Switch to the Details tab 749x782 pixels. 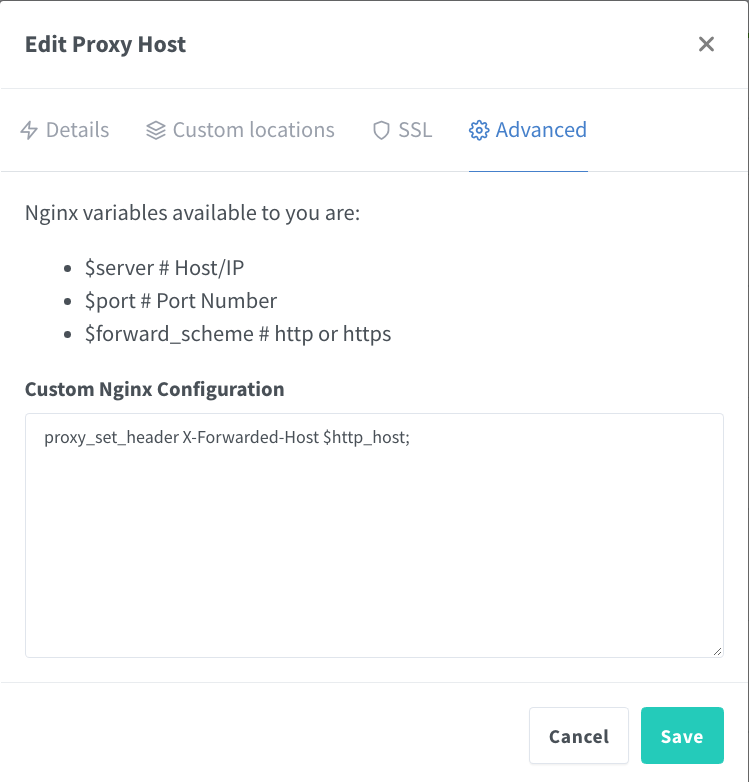[77, 130]
